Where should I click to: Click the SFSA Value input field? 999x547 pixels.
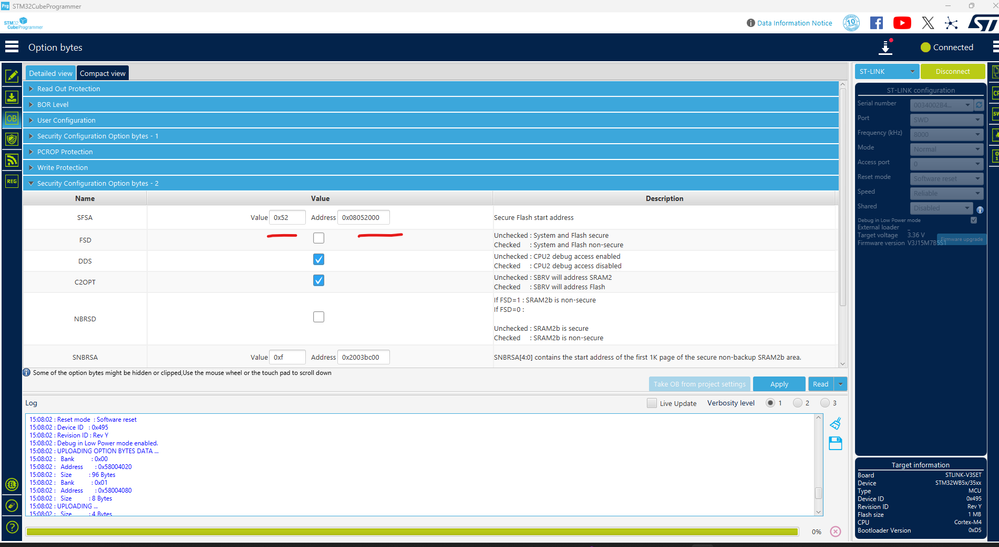287,217
